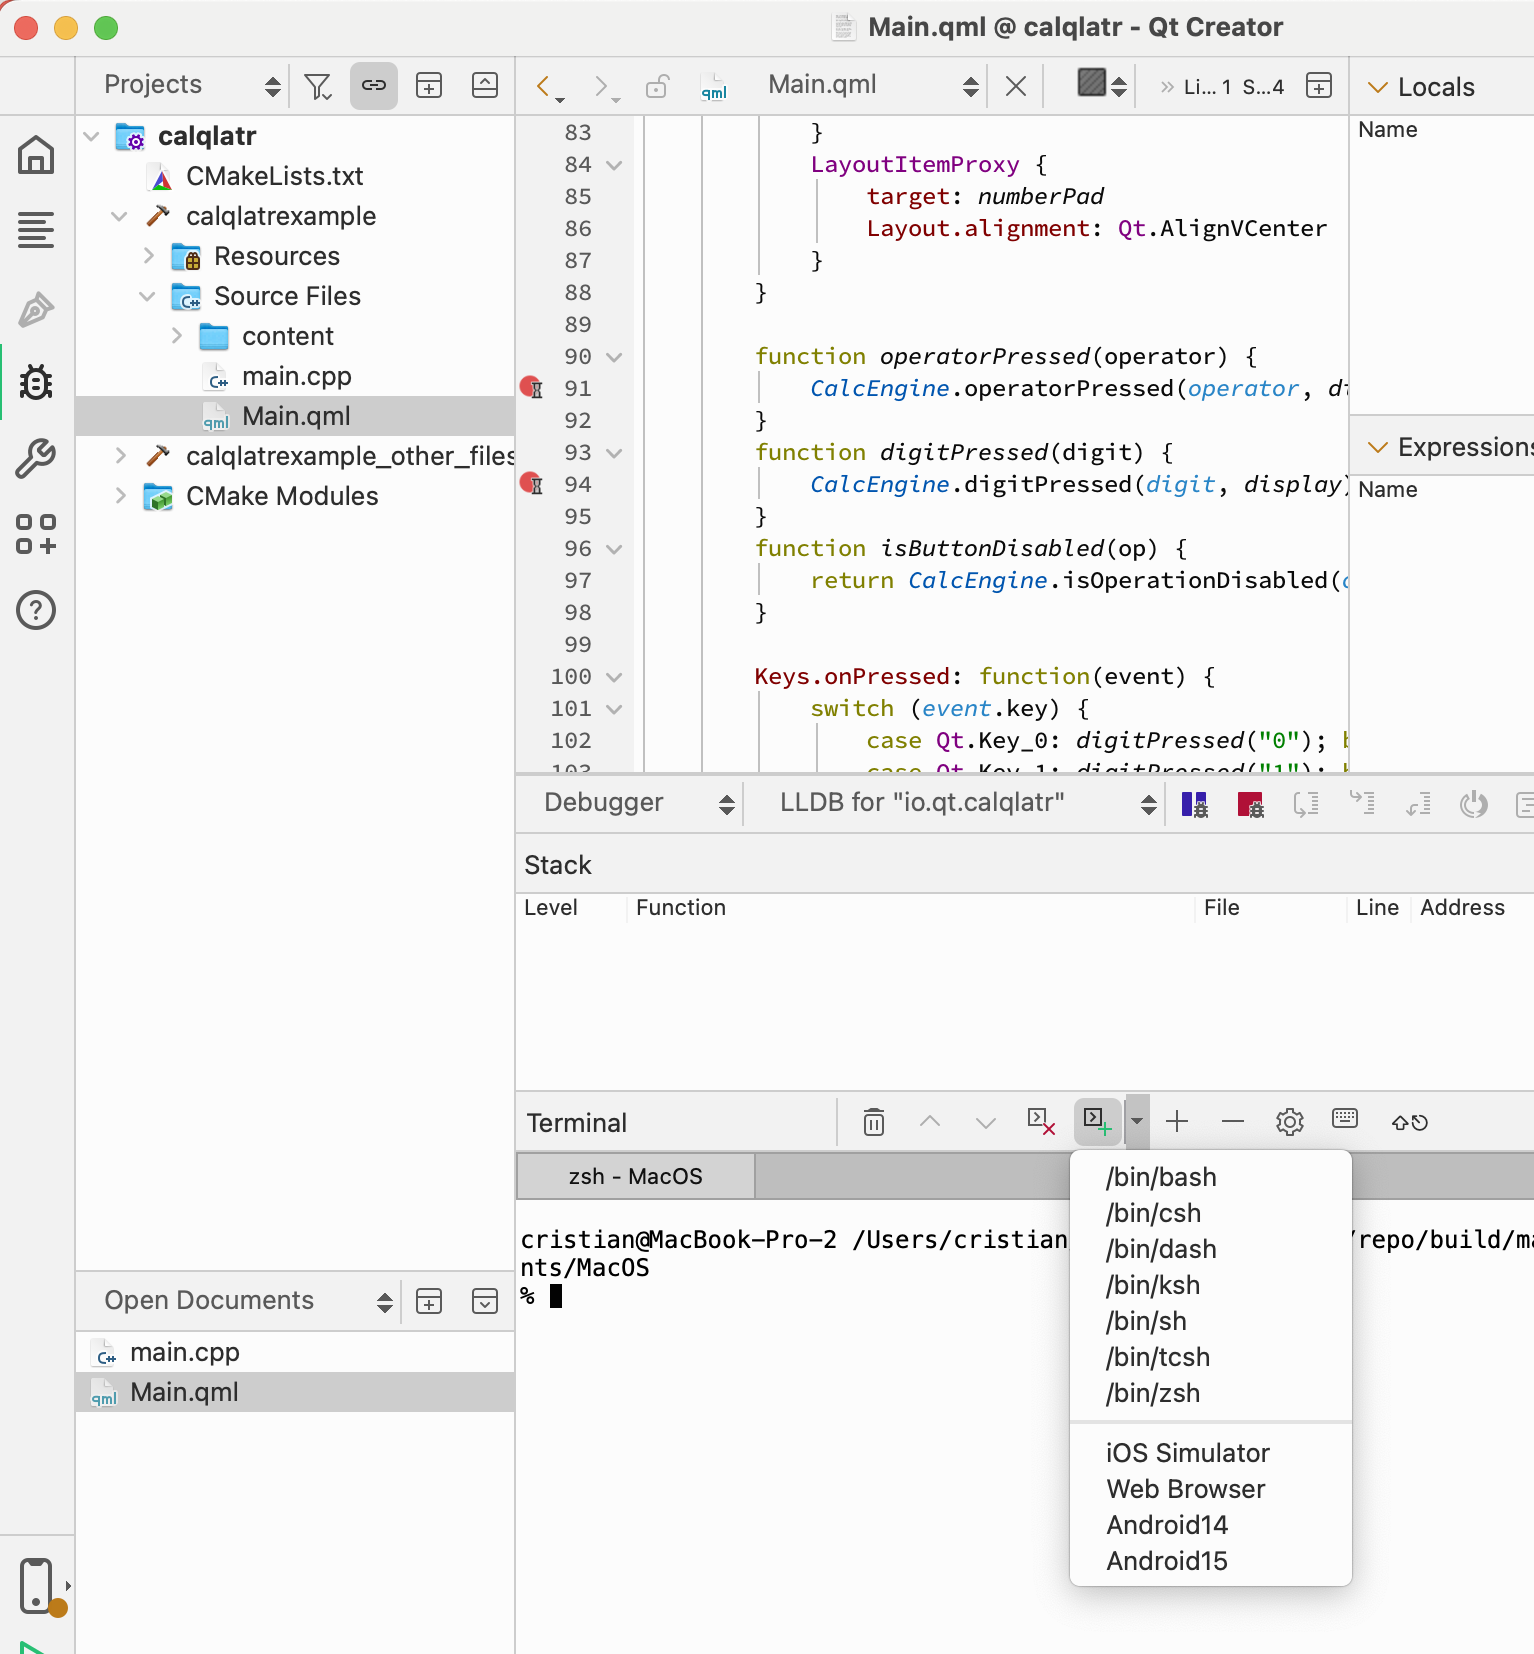The width and height of the screenshot is (1534, 1654).
Task: Toggle the file write-lock icon
Action: pos(657,87)
